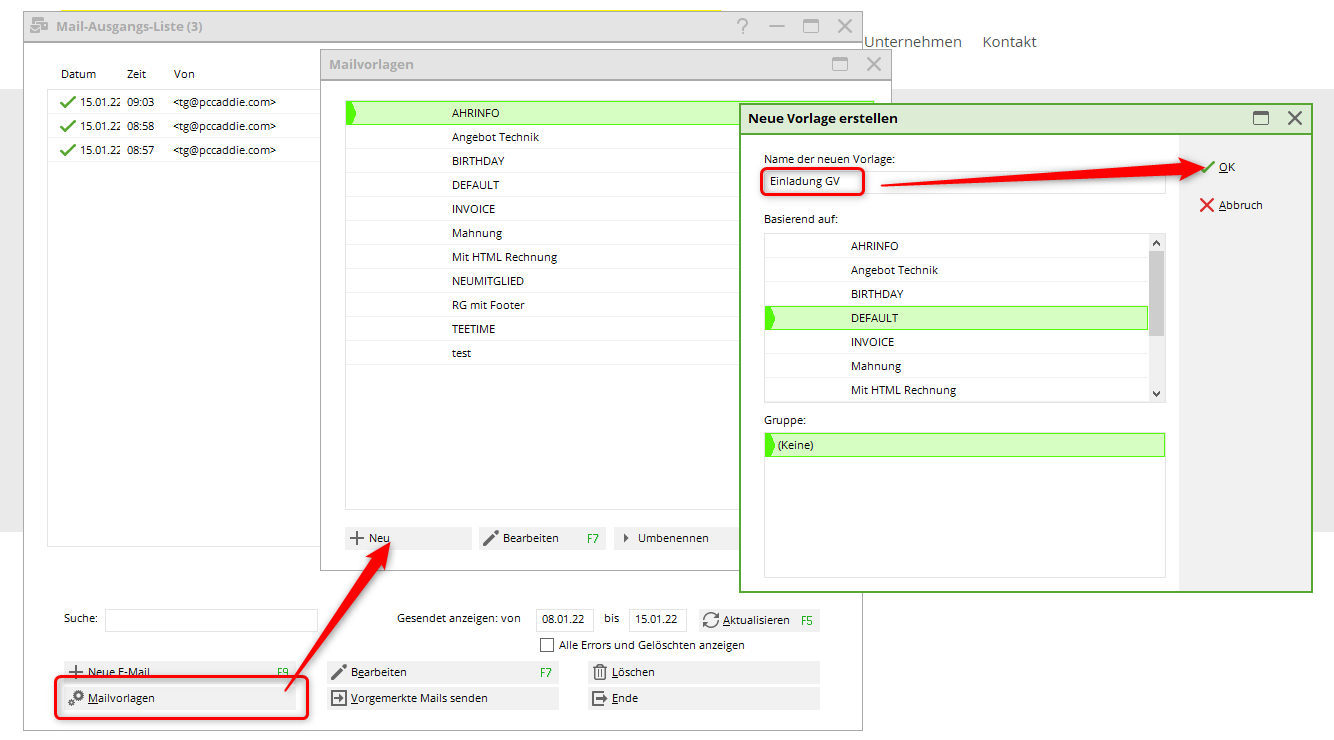Maximize the Mailvorlagen window

pyautogui.click(x=840, y=64)
